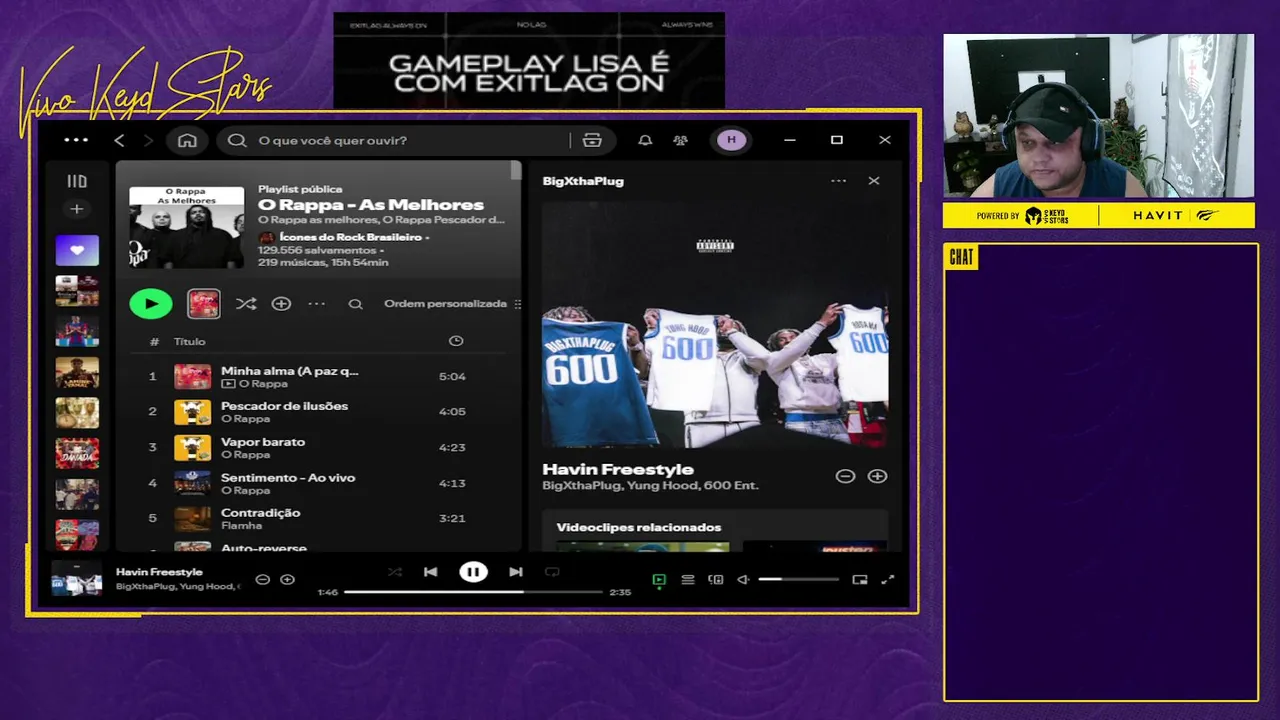Image resolution: width=1280 pixels, height=720 pixels.
Task: Open Ícones do Rock Brasileiro profile link
Action: pyautogui.click(x=351, y=237)
